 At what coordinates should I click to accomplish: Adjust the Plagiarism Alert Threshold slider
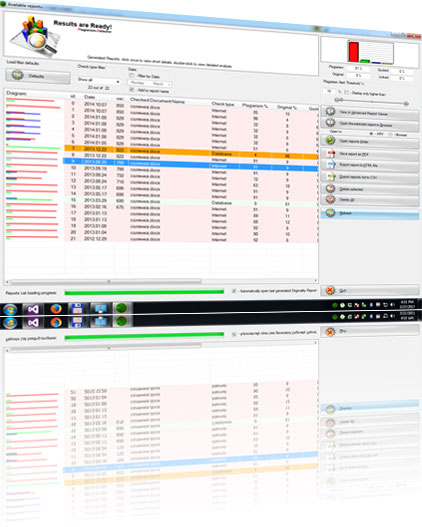pos(372,101)
